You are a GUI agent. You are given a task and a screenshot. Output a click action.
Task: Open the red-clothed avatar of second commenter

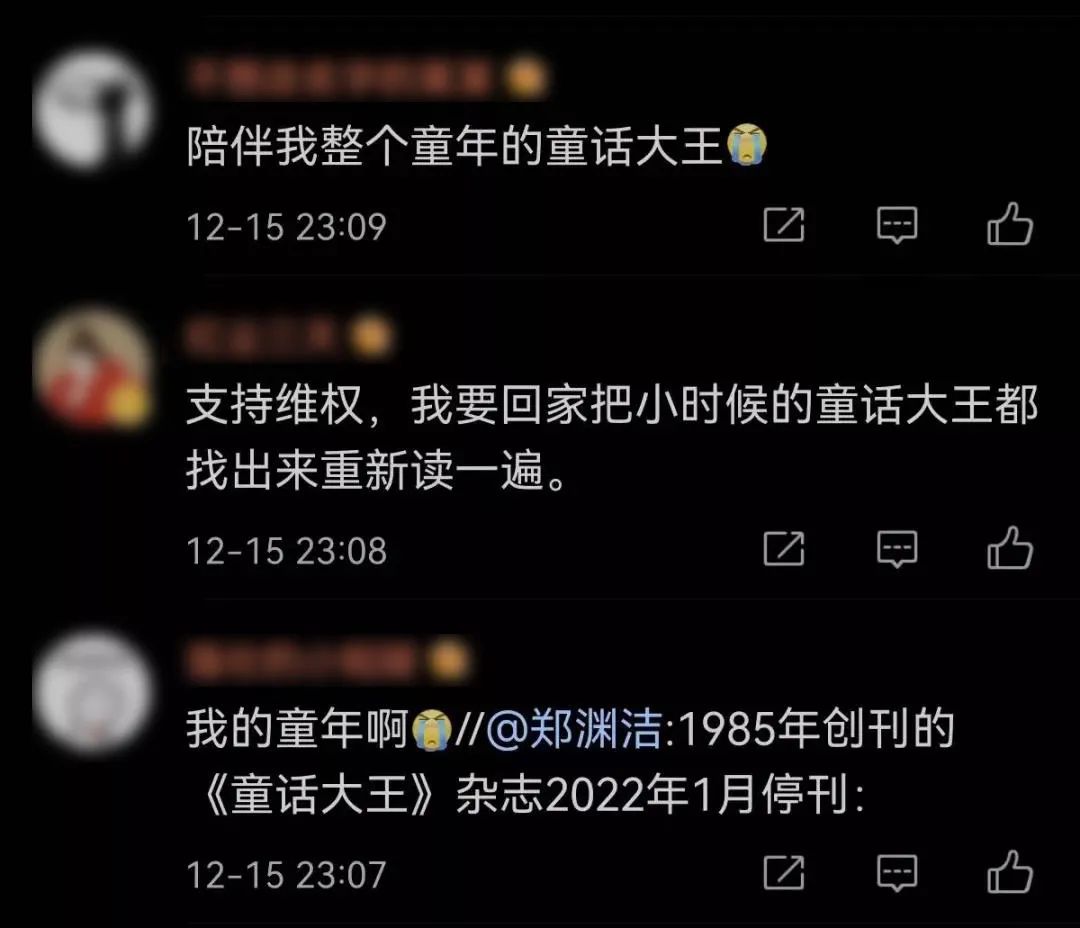pos(92,367)
